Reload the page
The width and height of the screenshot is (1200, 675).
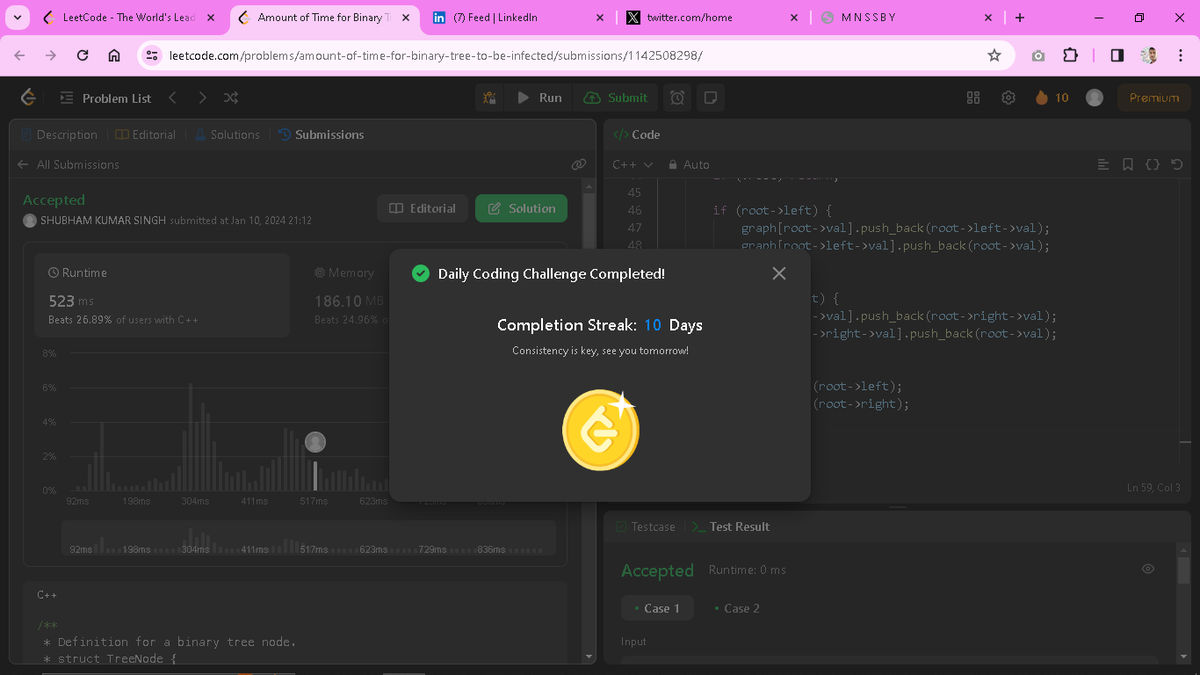point(83,56)
